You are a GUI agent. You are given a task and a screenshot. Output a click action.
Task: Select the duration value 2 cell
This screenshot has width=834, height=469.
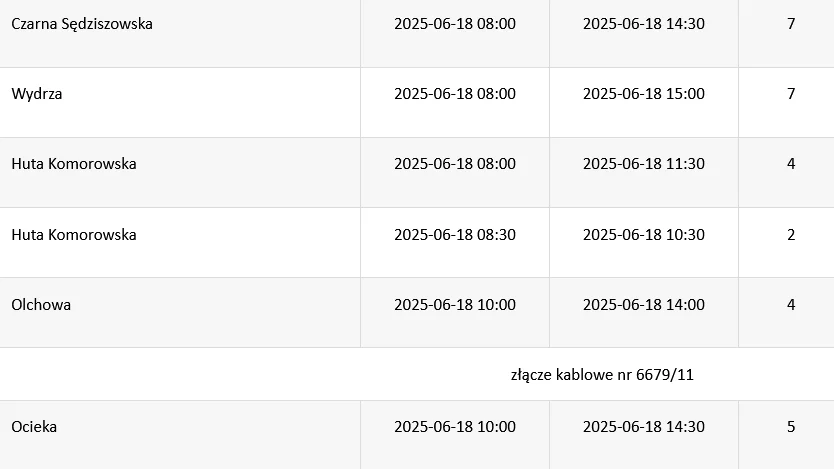(x=786, y=242)
